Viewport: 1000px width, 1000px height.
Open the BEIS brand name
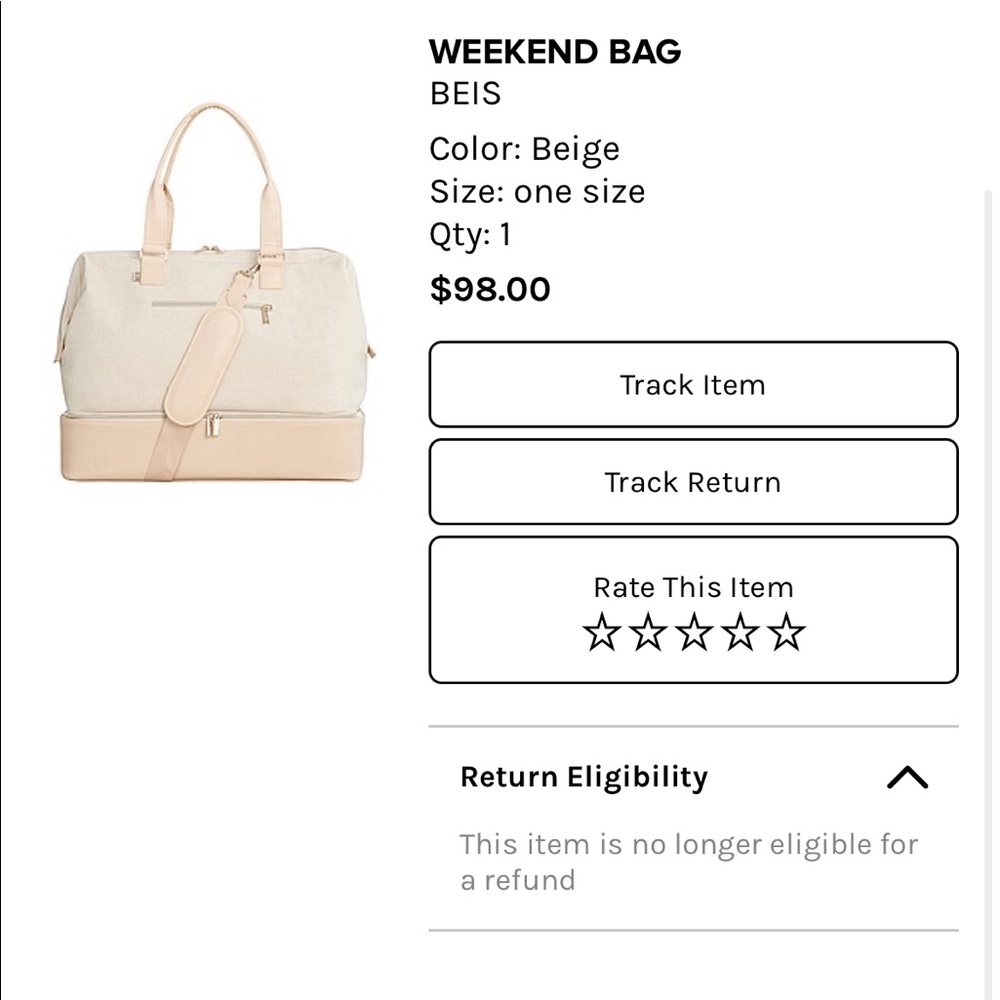pos(465,94)
